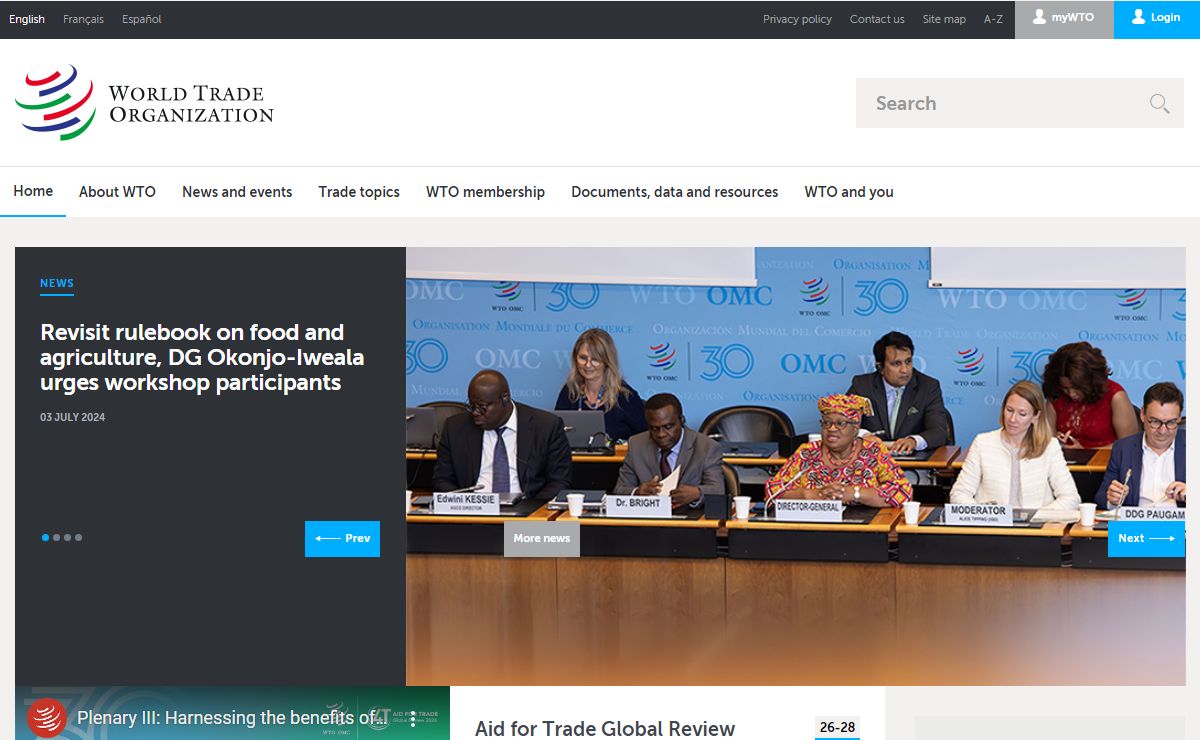Open the workshop panel photo
The width and height of the screenshot is (1200, 740).
[795, 466]
